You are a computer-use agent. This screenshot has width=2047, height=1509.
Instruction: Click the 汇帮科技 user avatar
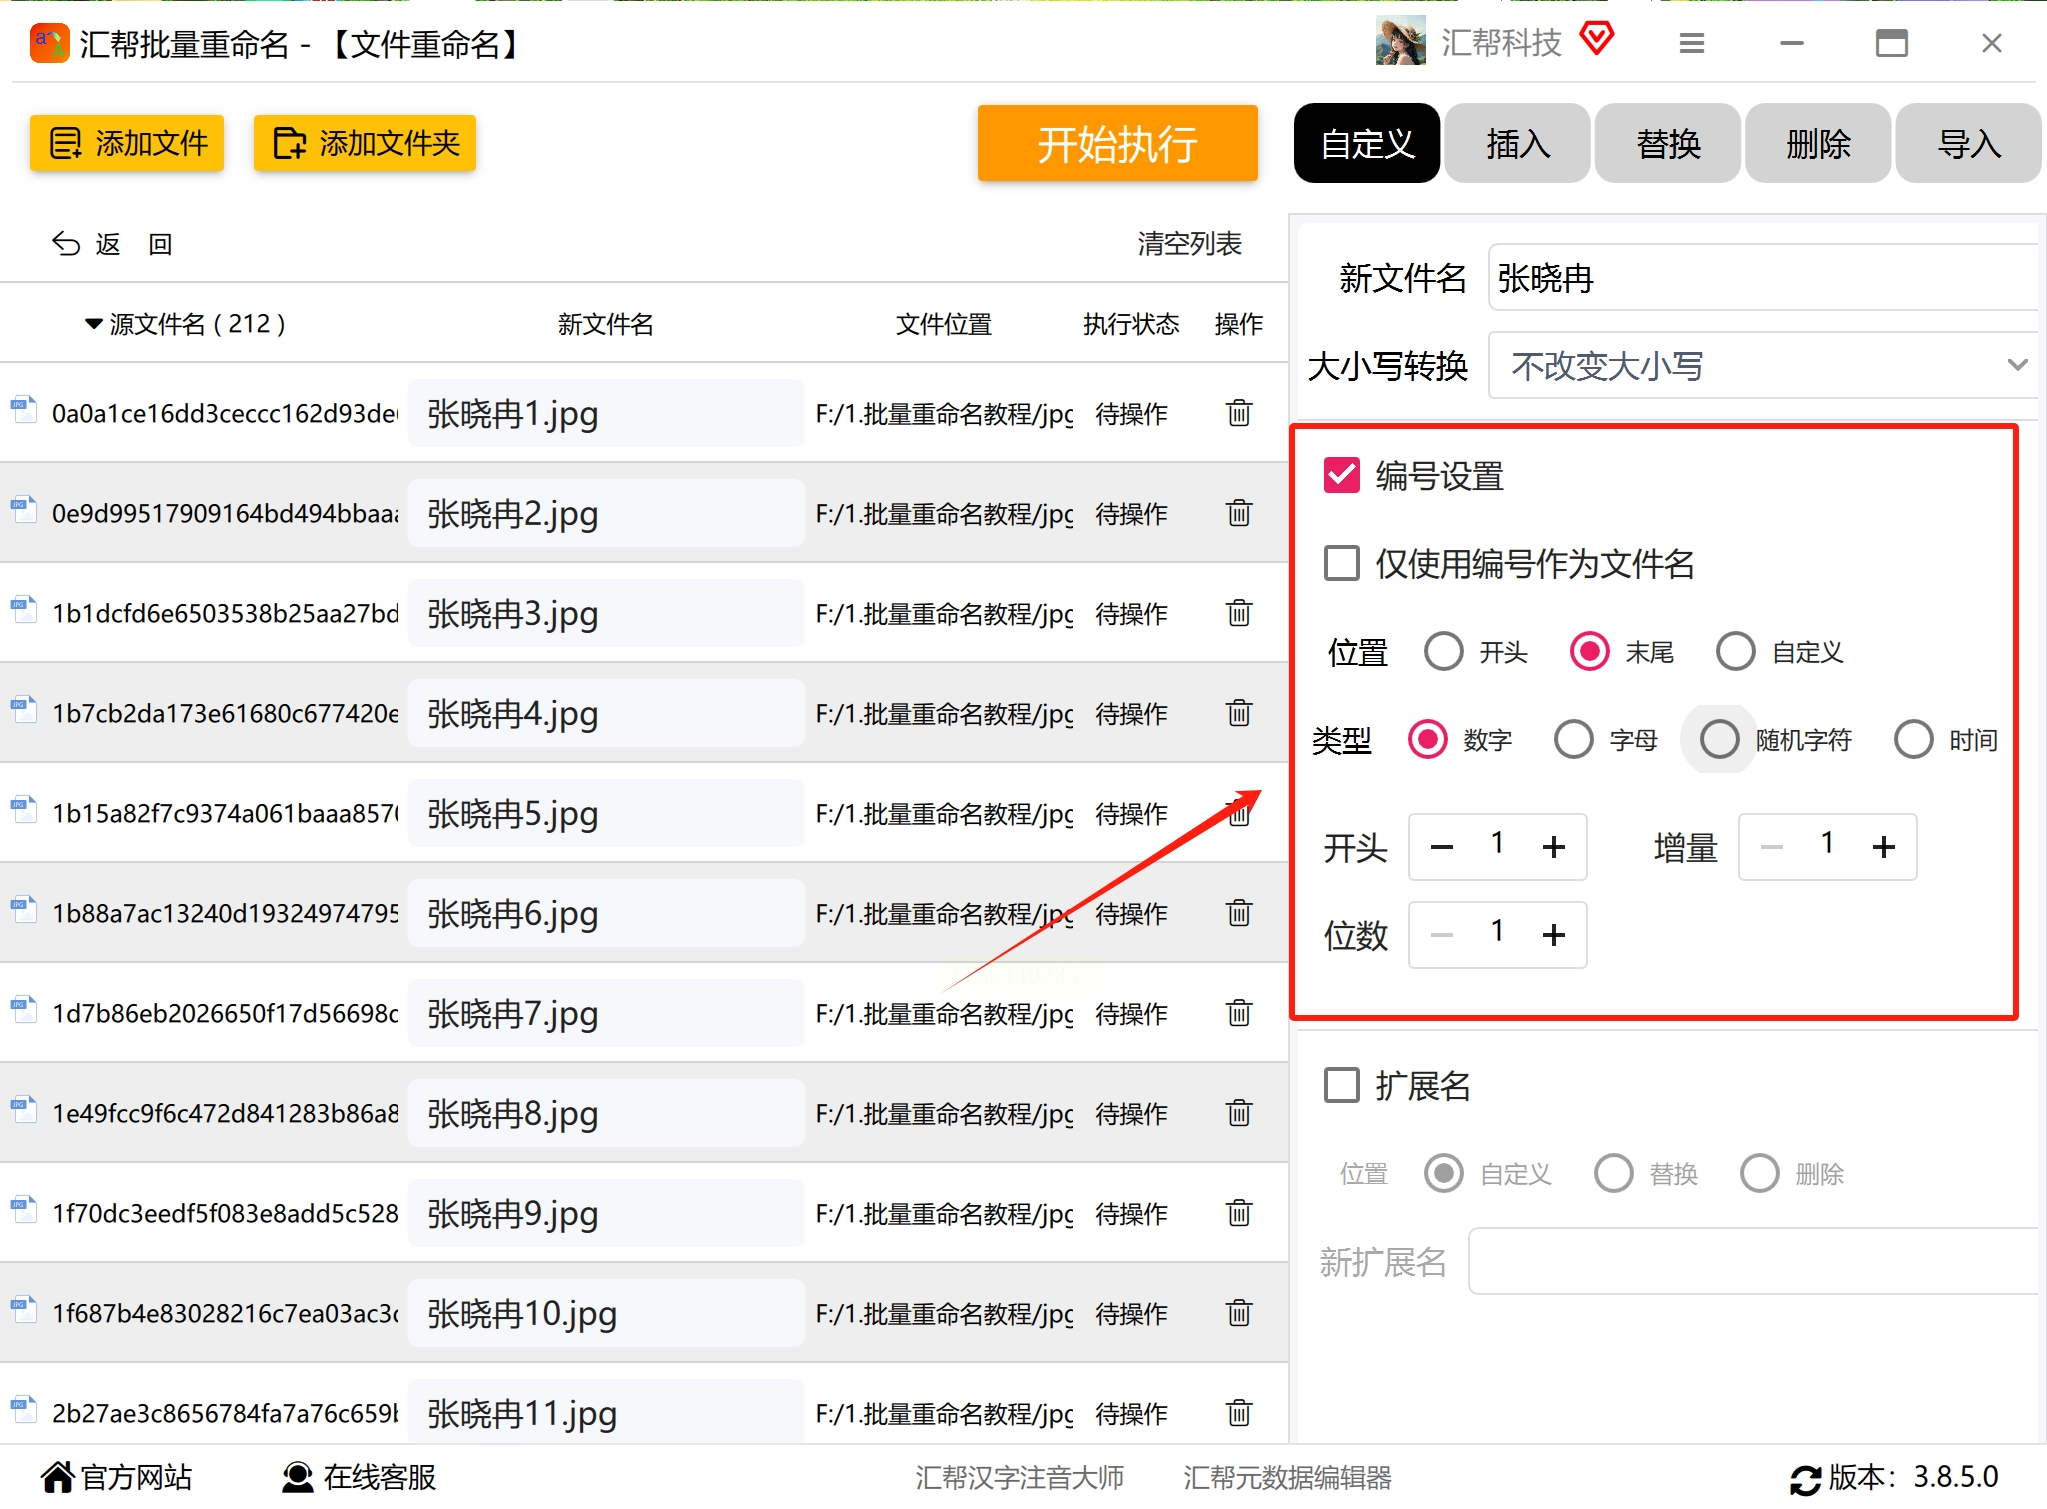(1400, 42)
